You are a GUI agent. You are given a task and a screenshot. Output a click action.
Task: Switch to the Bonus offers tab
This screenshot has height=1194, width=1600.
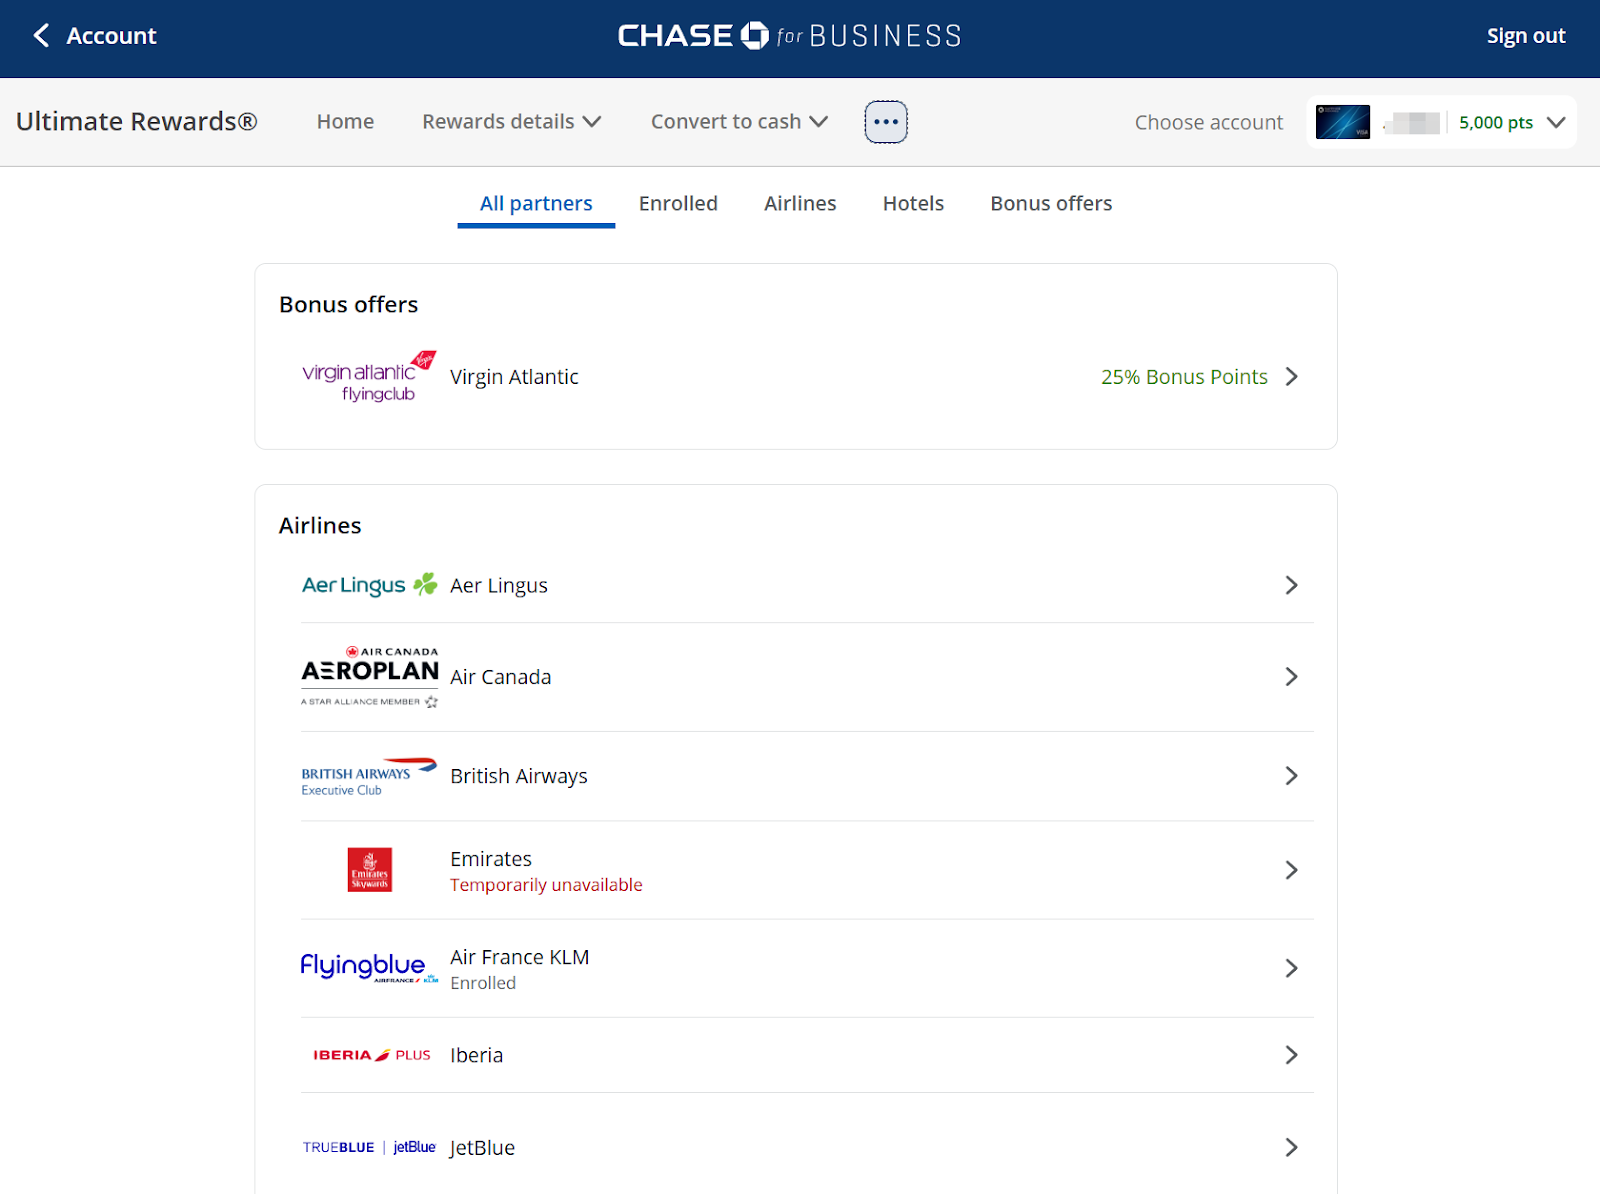1051,204
